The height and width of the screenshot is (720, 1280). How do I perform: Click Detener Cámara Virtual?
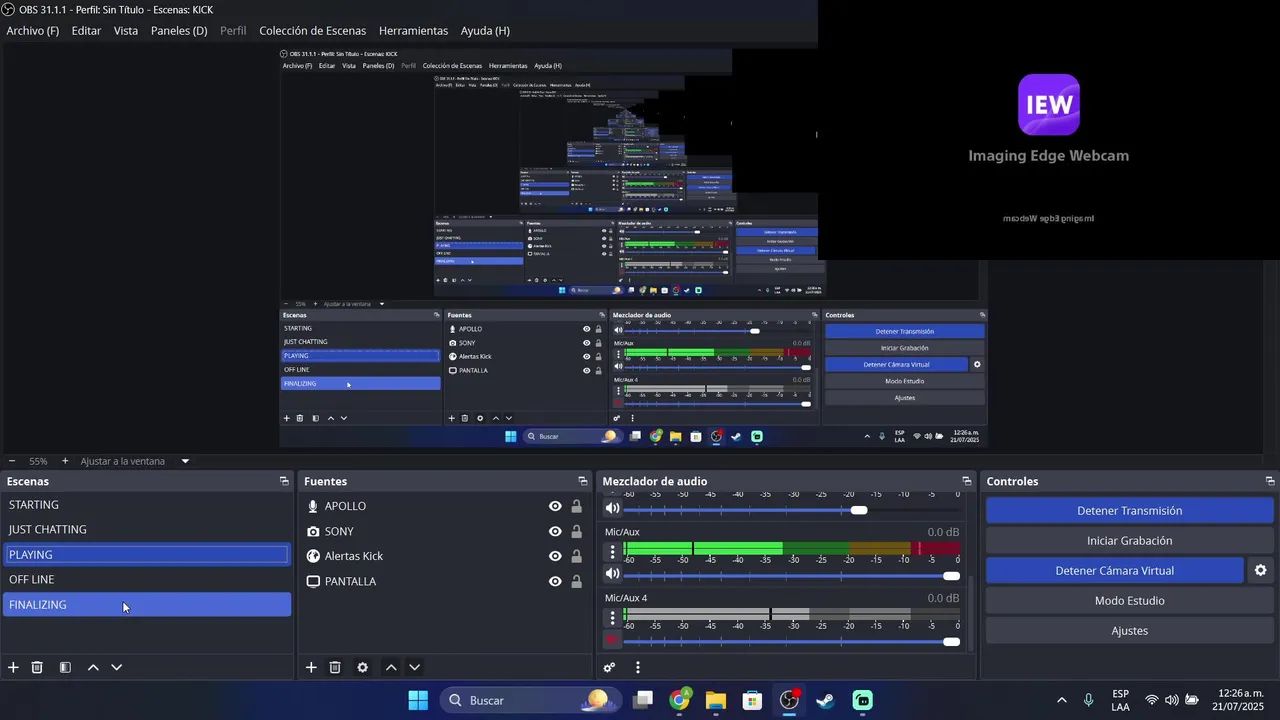tap(1114, 570)
